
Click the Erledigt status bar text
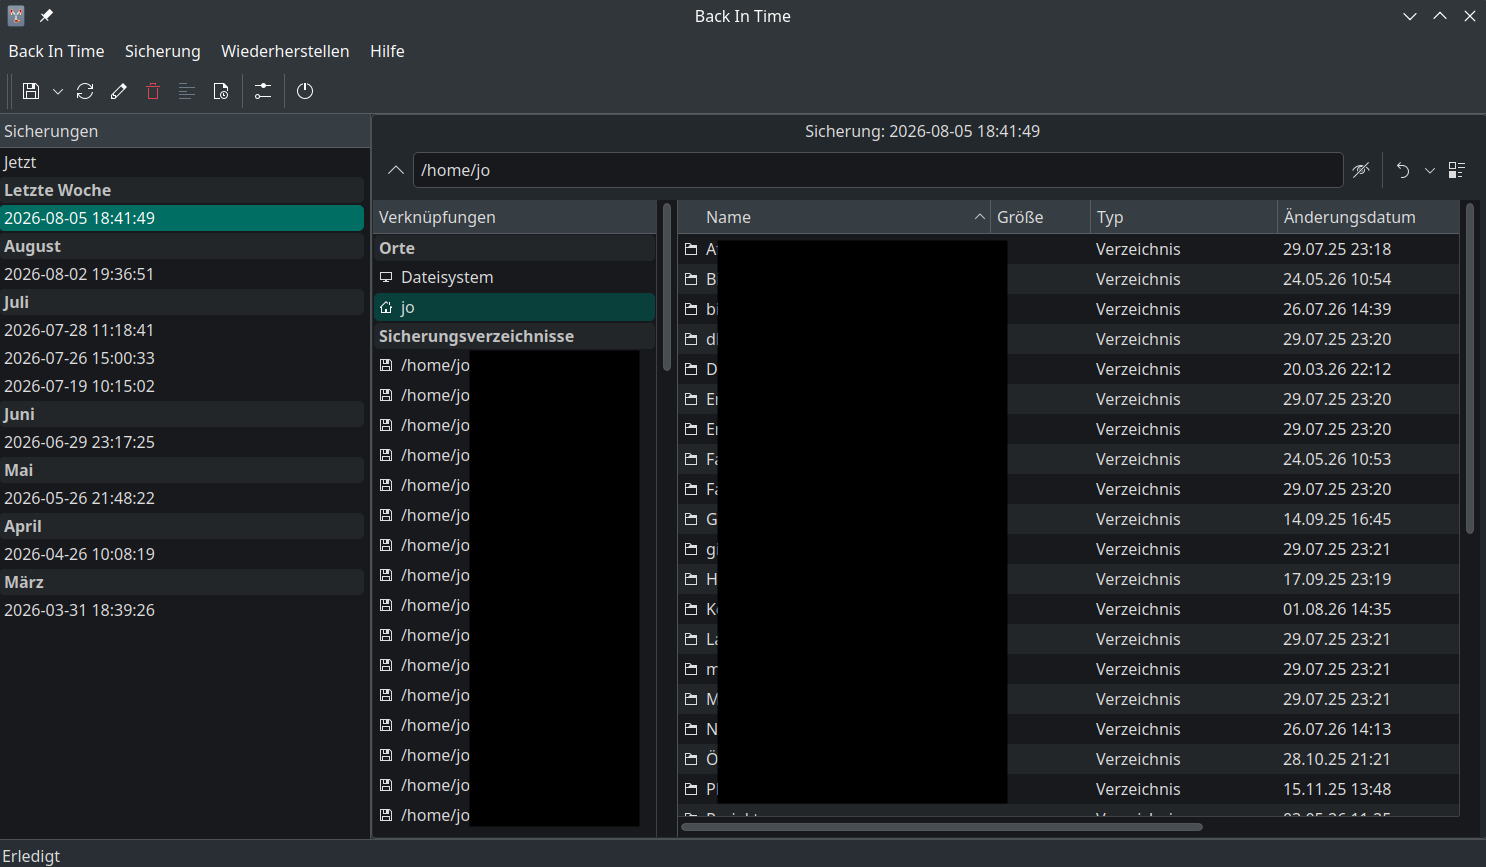(31, 856)
